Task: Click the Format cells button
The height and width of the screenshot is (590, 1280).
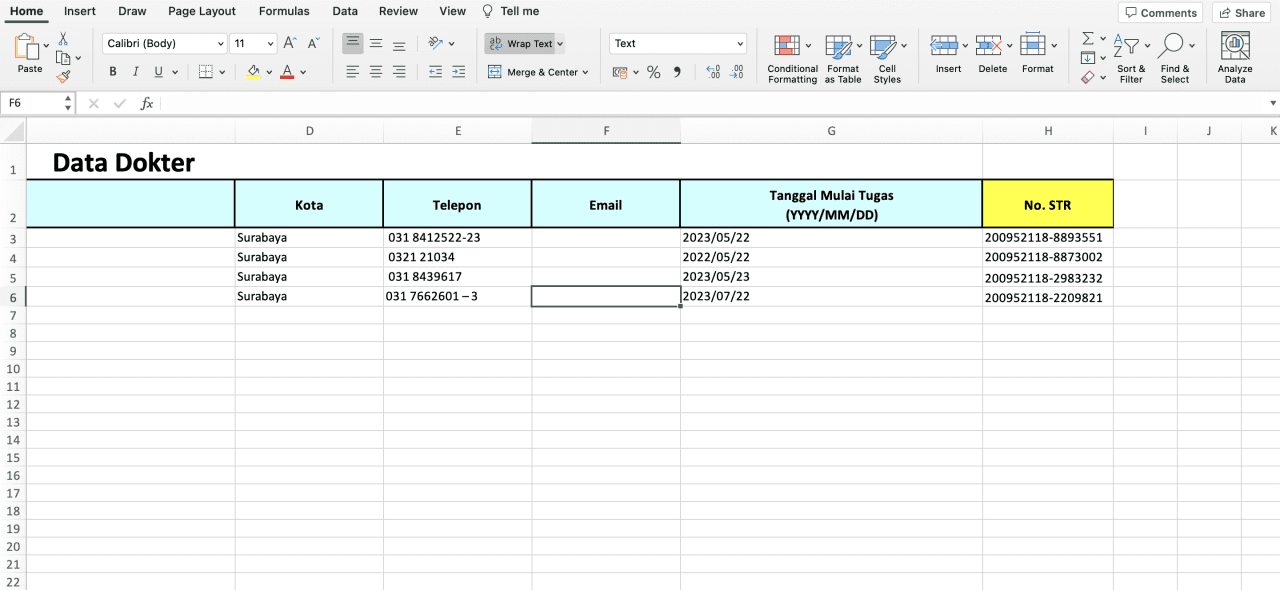Action: click(x=1037, y=55)
